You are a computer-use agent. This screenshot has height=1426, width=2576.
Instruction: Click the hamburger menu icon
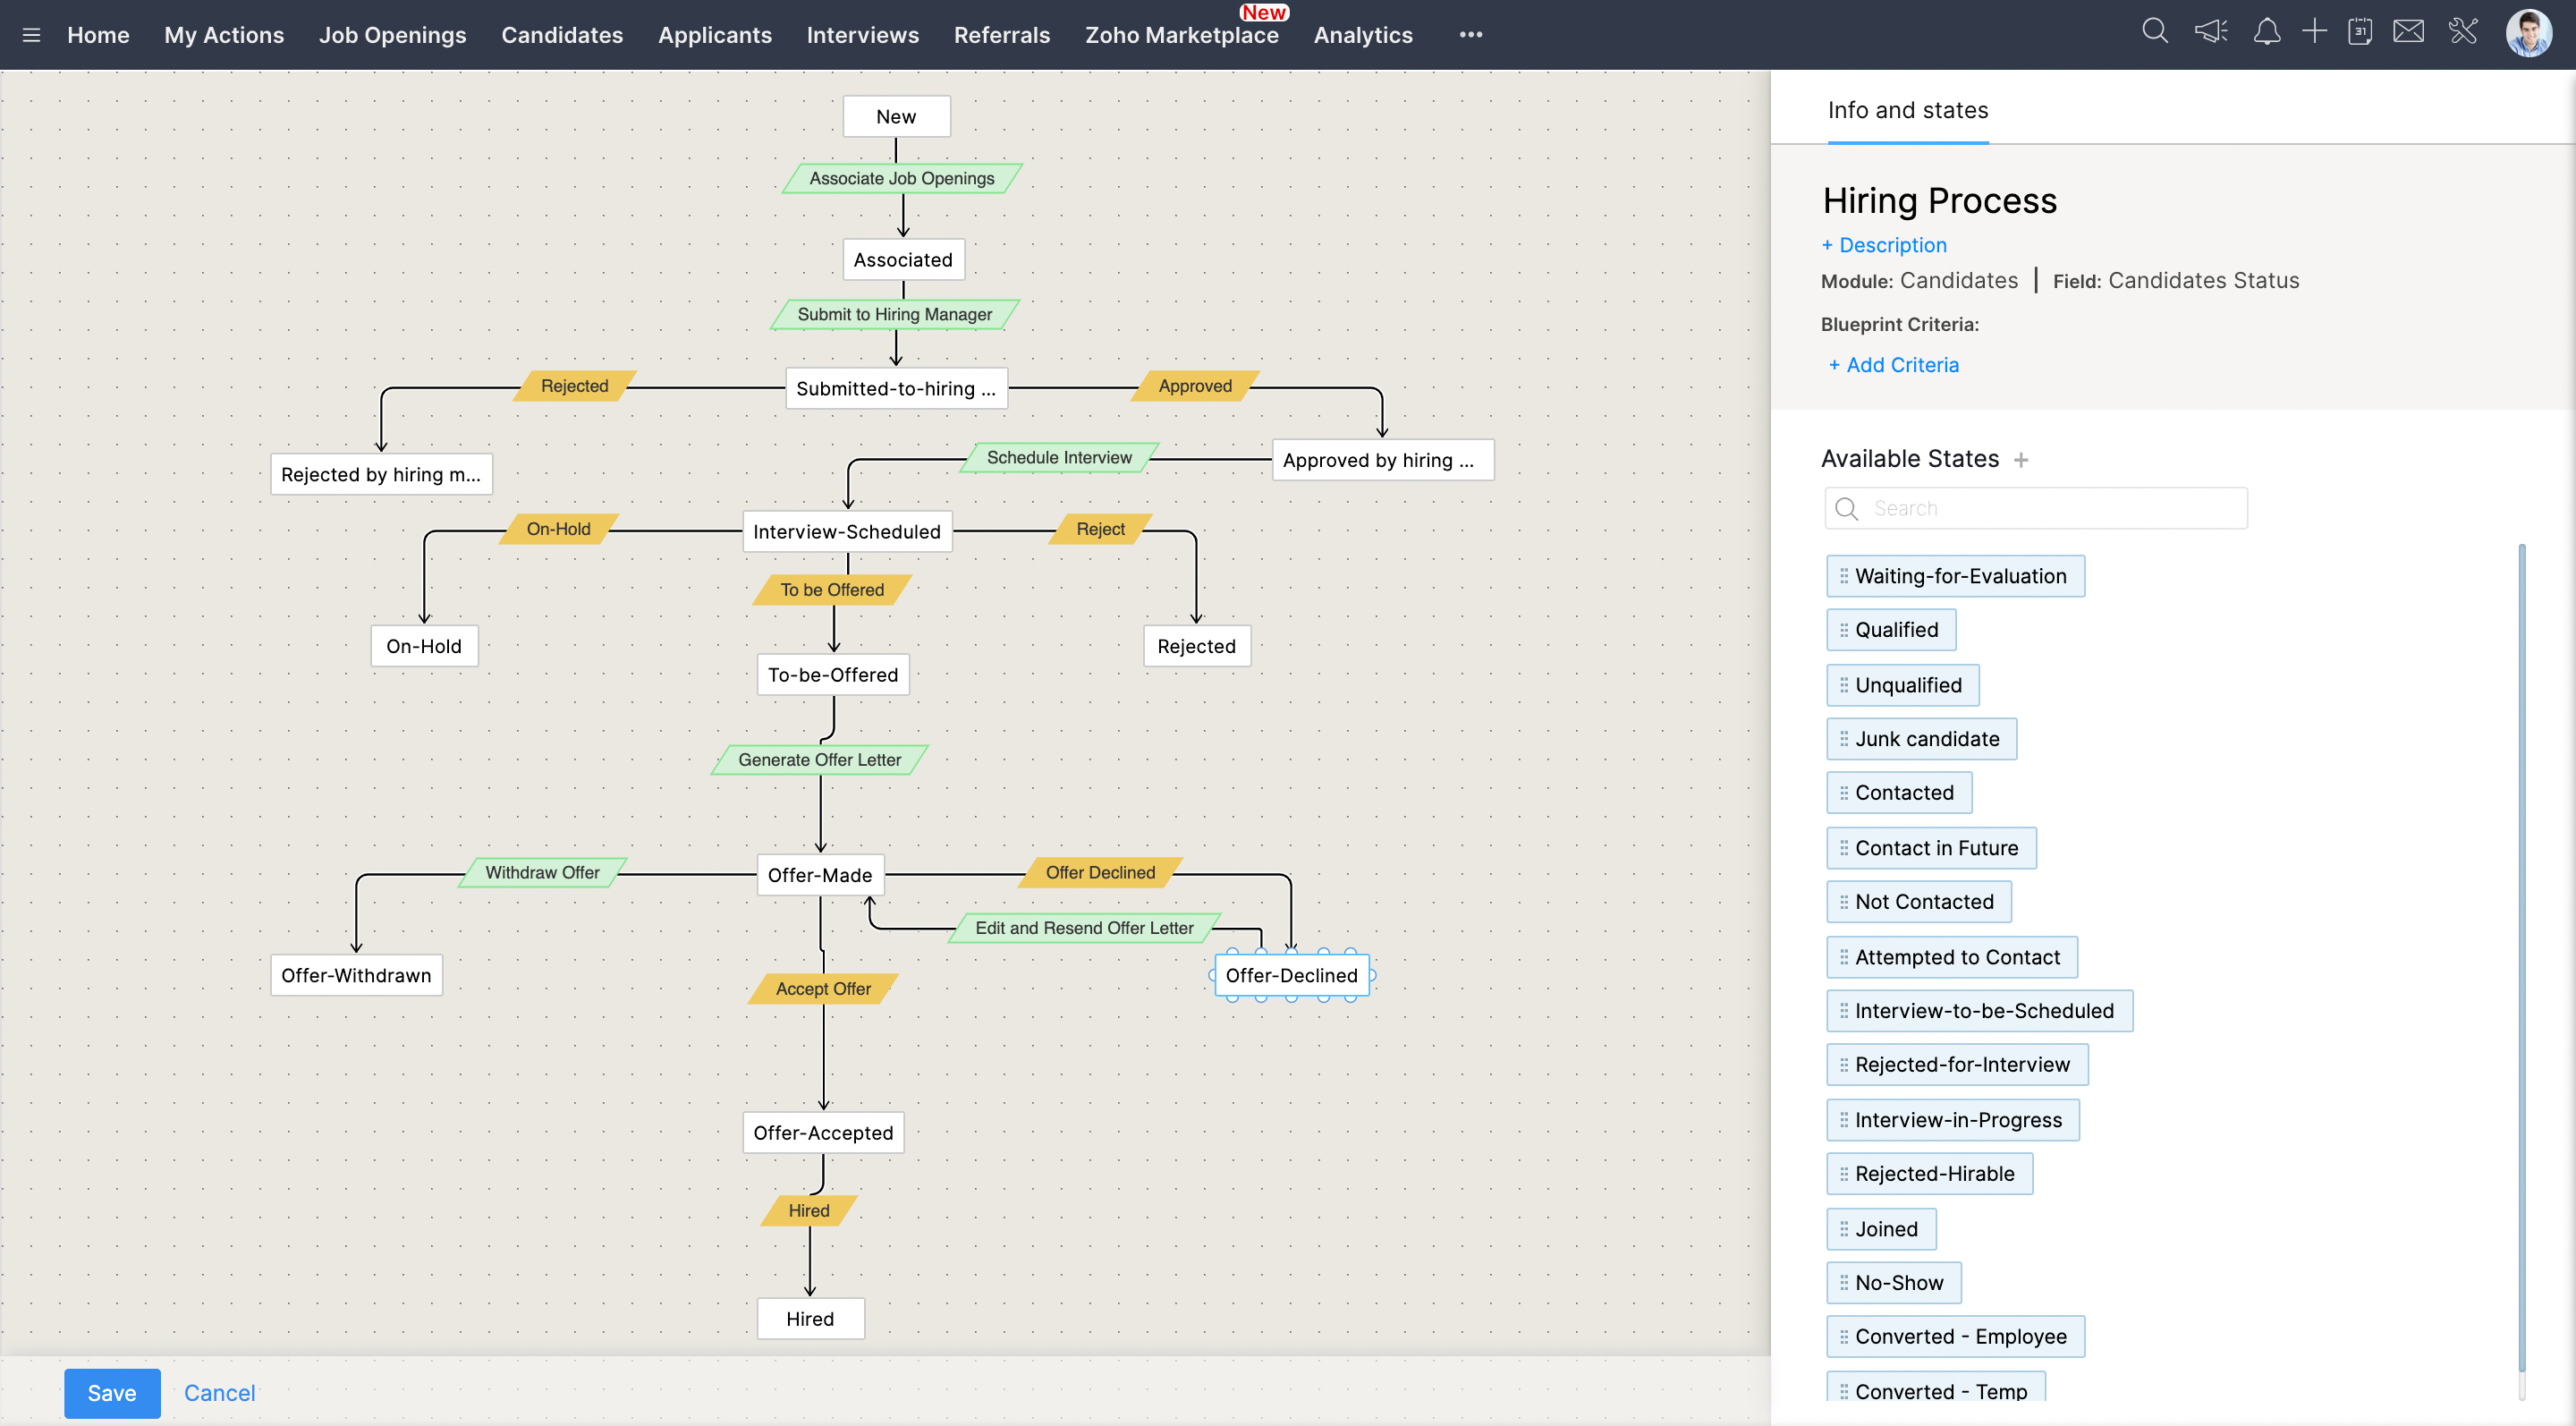tap(31, 35)
